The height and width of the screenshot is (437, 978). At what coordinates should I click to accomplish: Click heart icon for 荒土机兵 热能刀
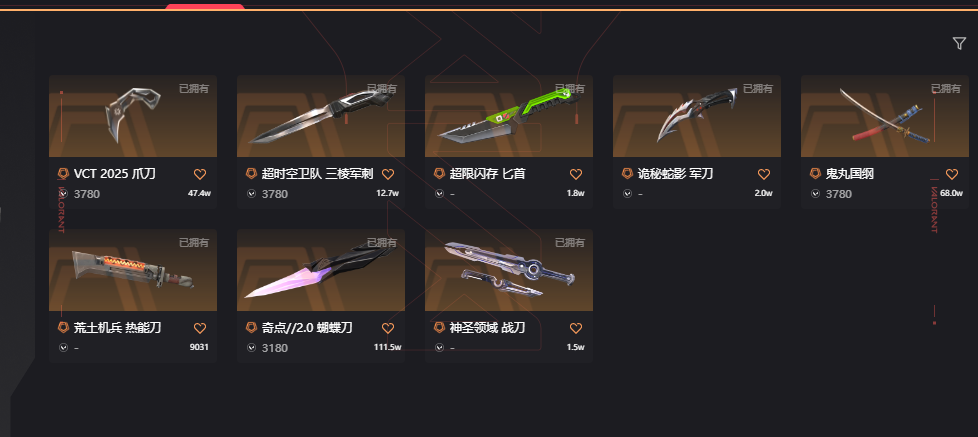(x=200, y=328)
